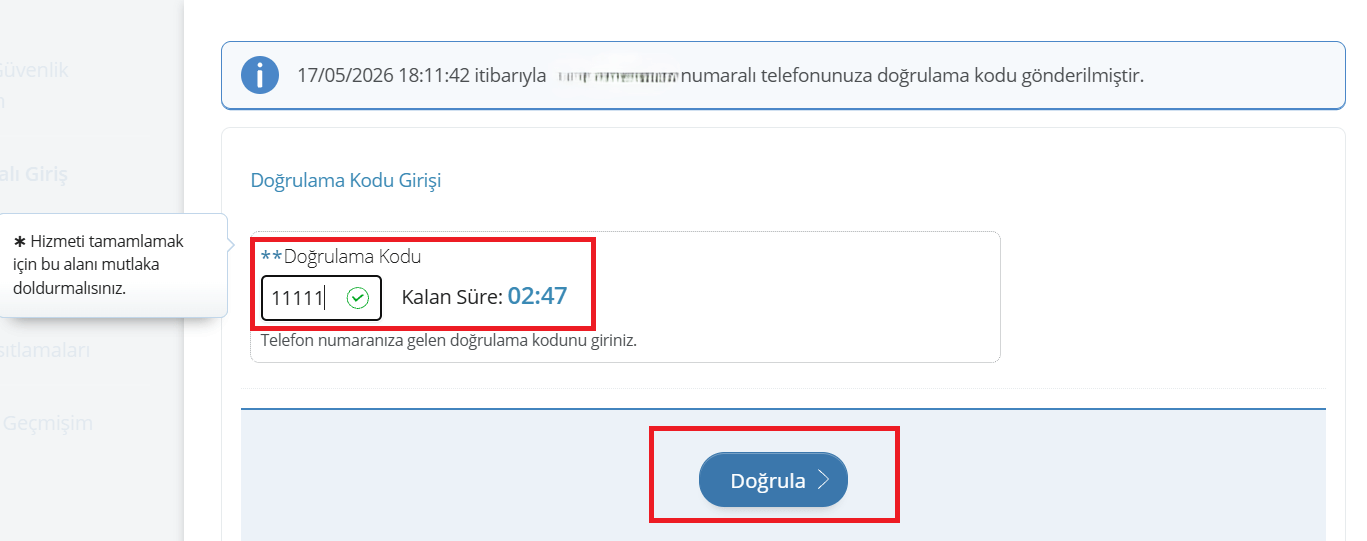This screenshot has width=1367, height=541.
Task: Click the Doğrulama Kodu field label
Action: coord(352,257)
